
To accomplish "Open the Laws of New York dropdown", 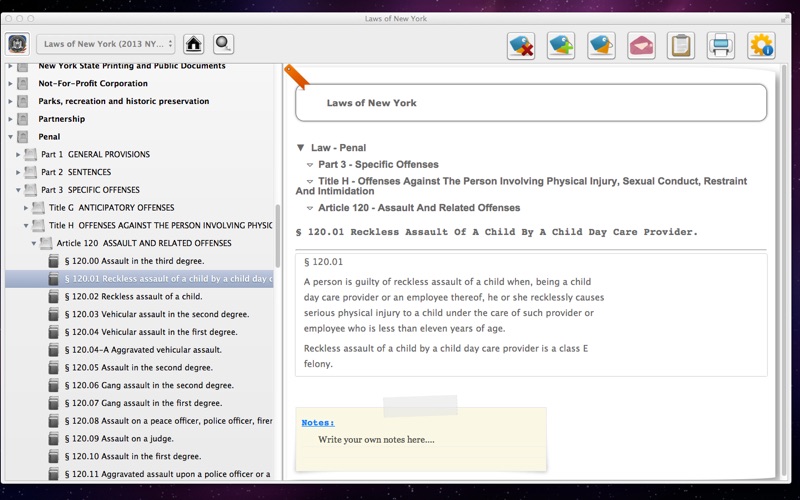I will 106,44.
